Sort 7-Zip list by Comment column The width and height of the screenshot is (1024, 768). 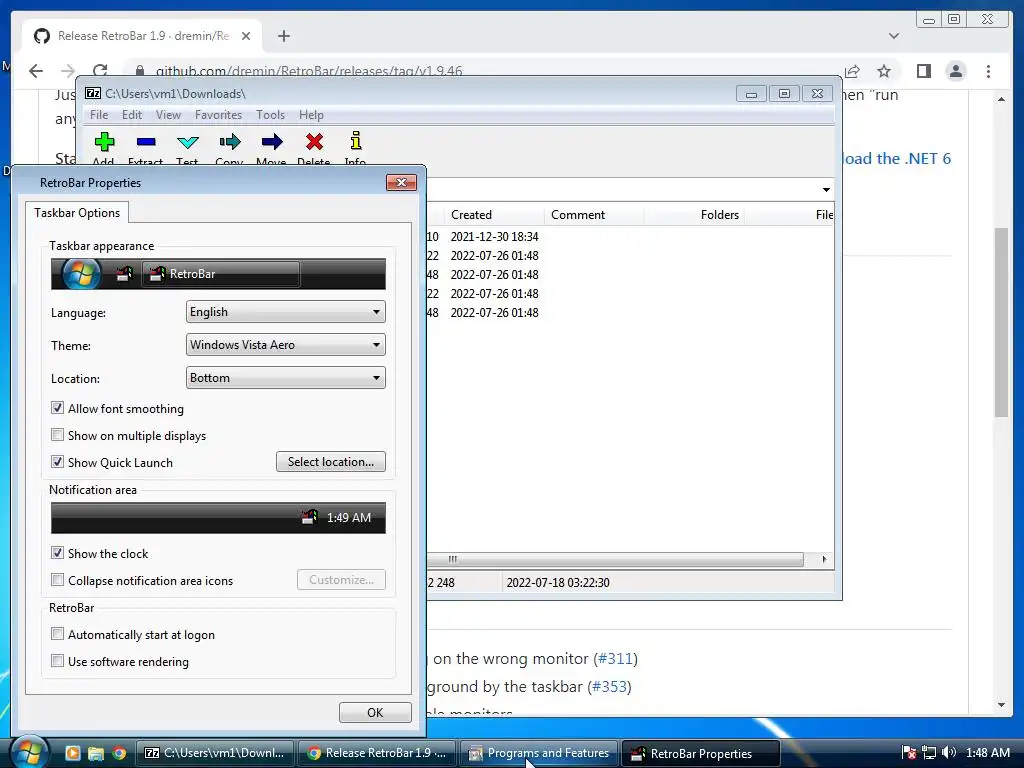tap(594, 215)
